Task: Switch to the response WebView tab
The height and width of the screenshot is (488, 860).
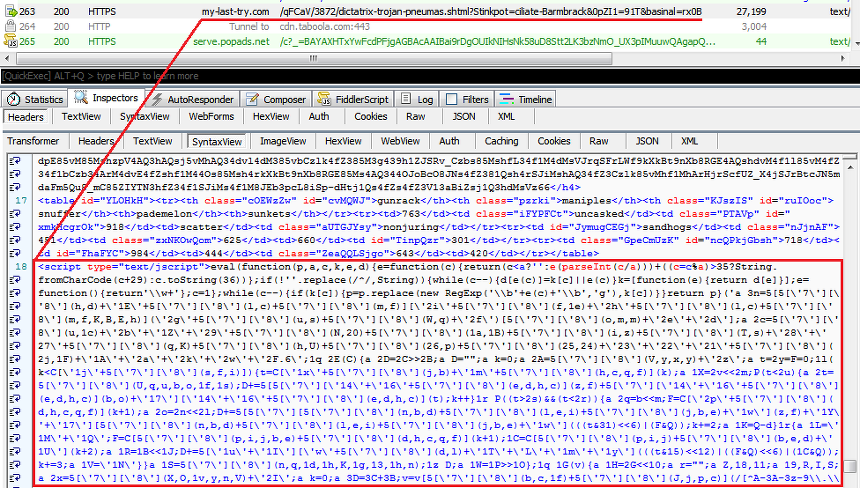Action: tap(400, 141)
